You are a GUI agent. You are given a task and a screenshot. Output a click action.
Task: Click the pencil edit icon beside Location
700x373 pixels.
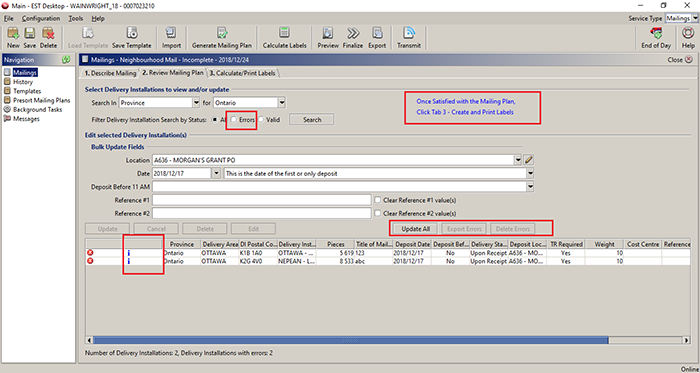pos(529,160)
